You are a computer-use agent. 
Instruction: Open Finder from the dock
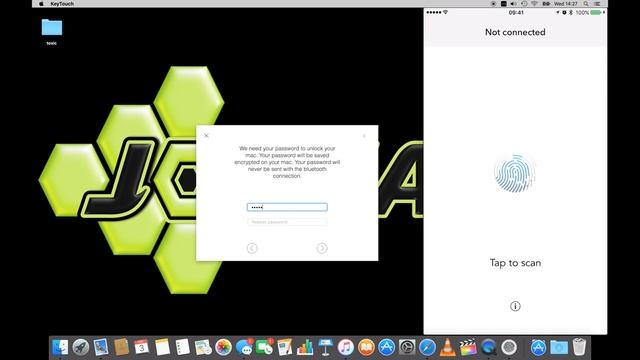60,347
